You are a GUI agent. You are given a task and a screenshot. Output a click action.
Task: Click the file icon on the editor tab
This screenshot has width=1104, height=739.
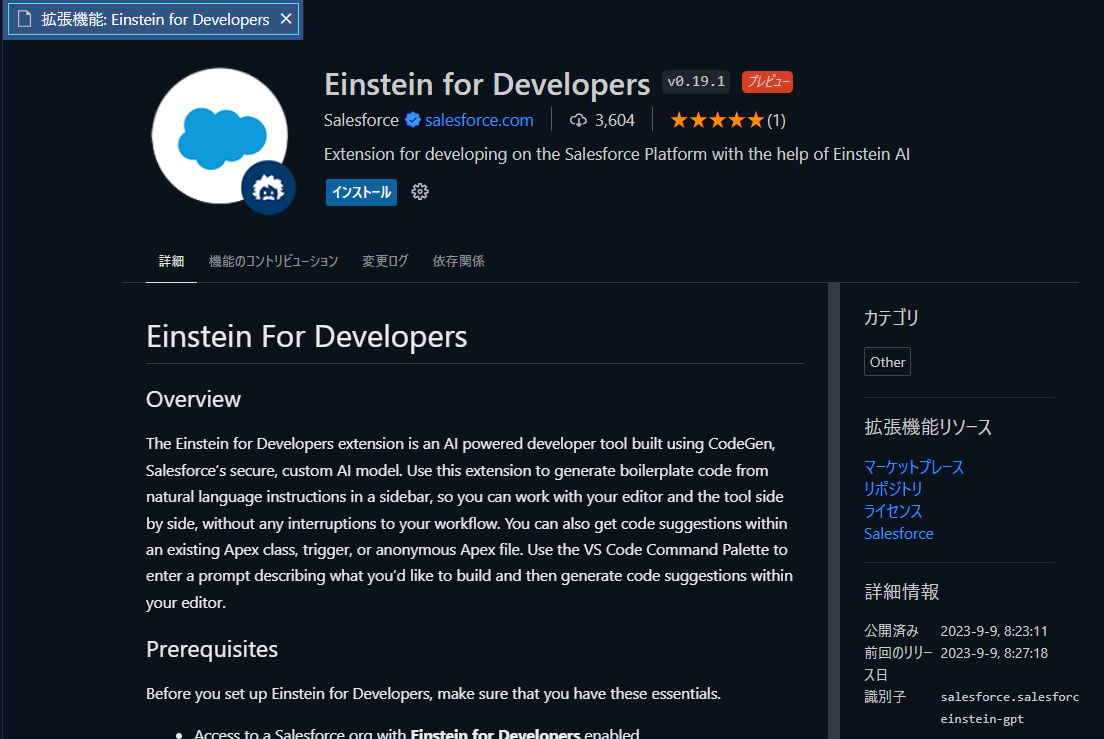(x=25, y=19)
